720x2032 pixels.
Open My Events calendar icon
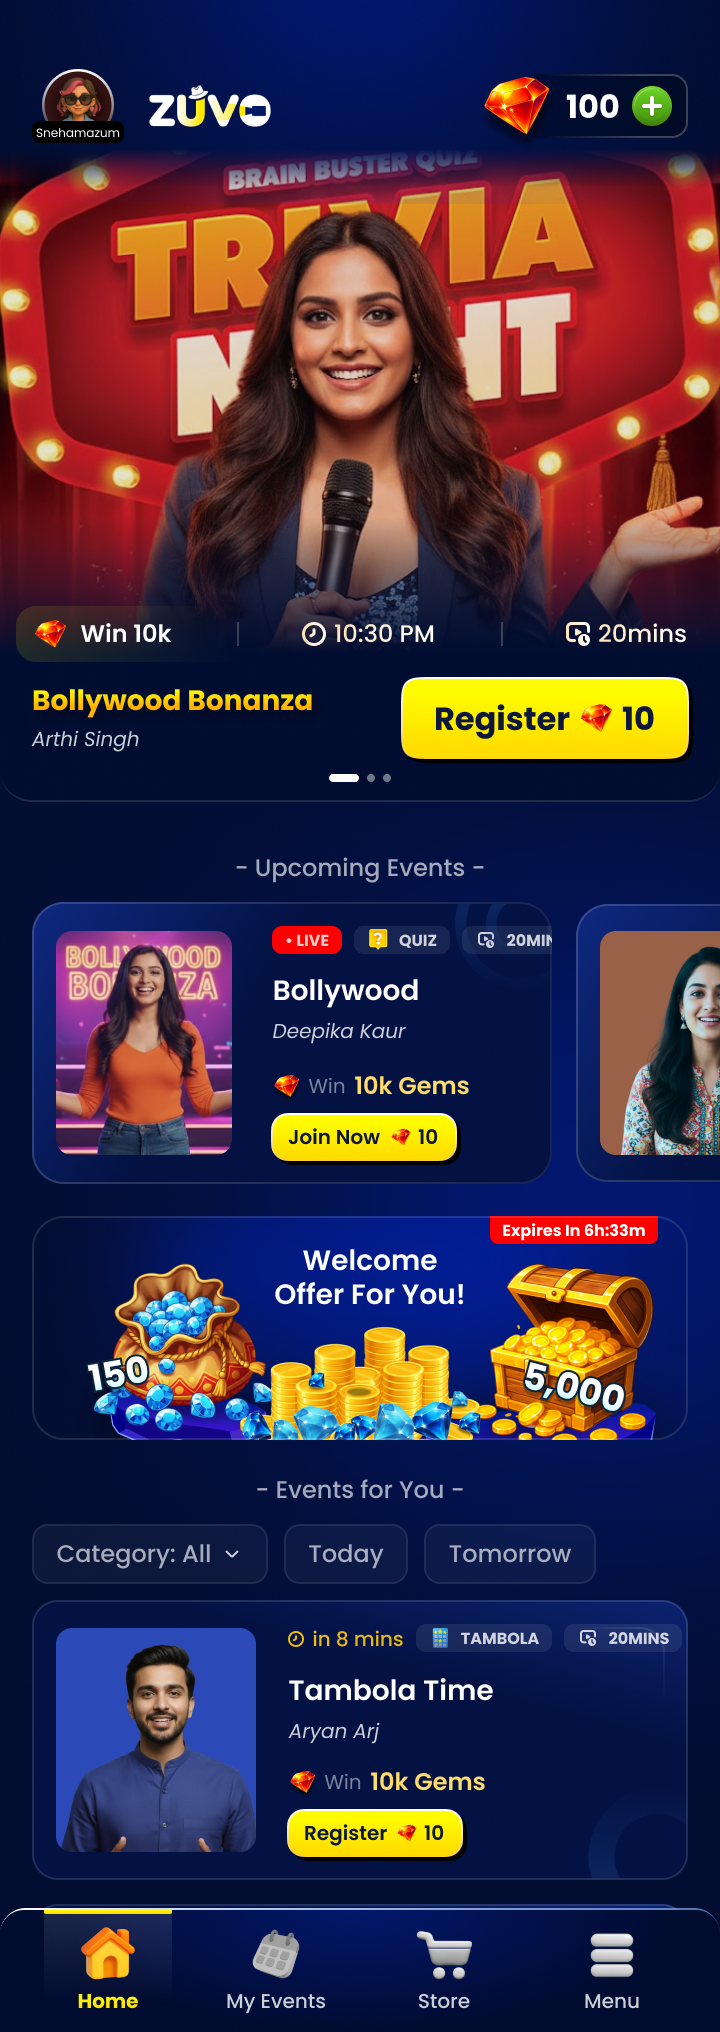276,1954
